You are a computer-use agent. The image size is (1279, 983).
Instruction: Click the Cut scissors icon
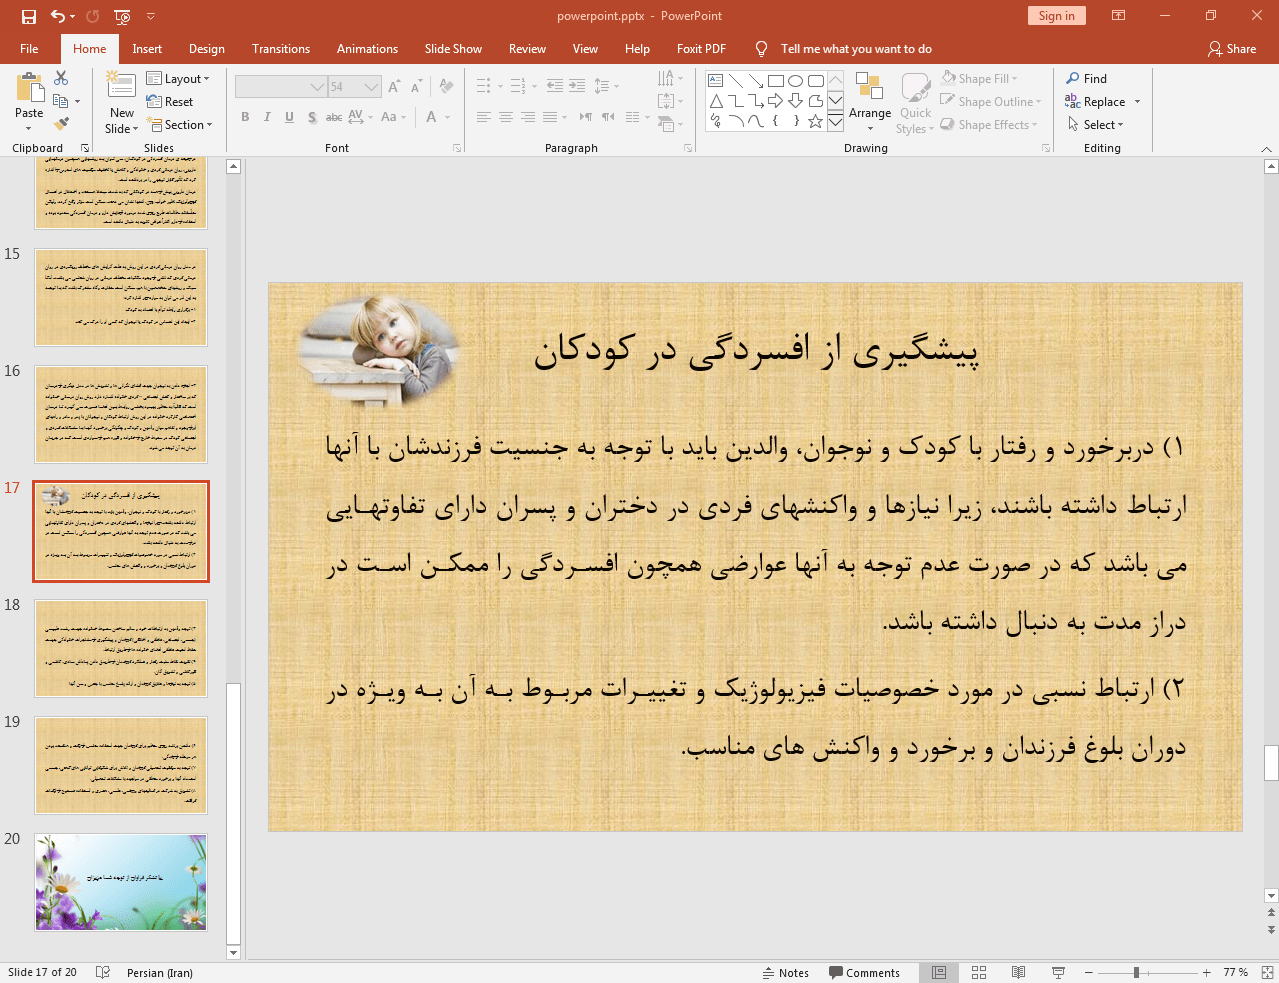click(x=61, y=78)
